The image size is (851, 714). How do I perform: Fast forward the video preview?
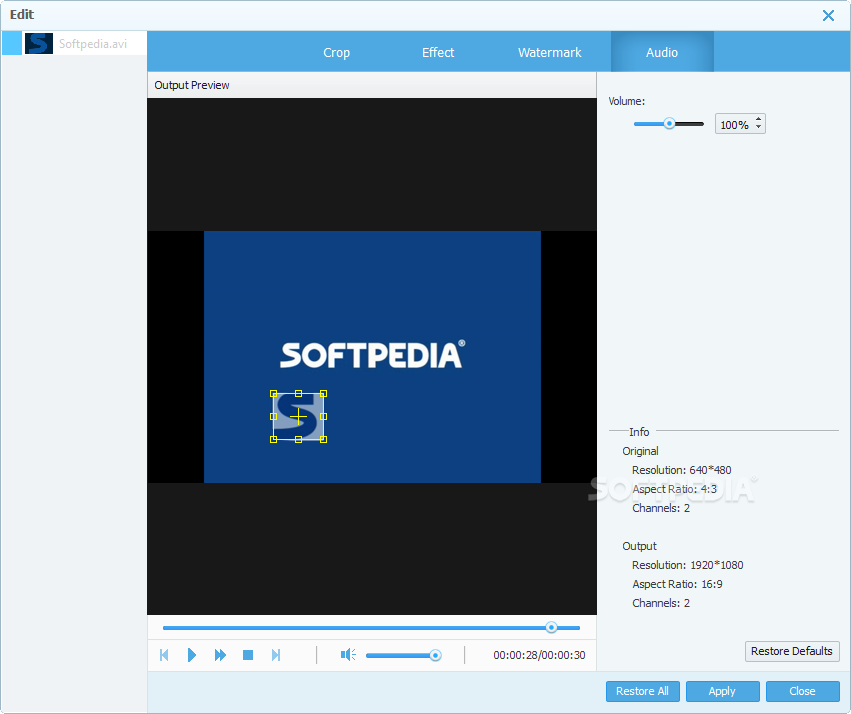(x=220, y=655)
